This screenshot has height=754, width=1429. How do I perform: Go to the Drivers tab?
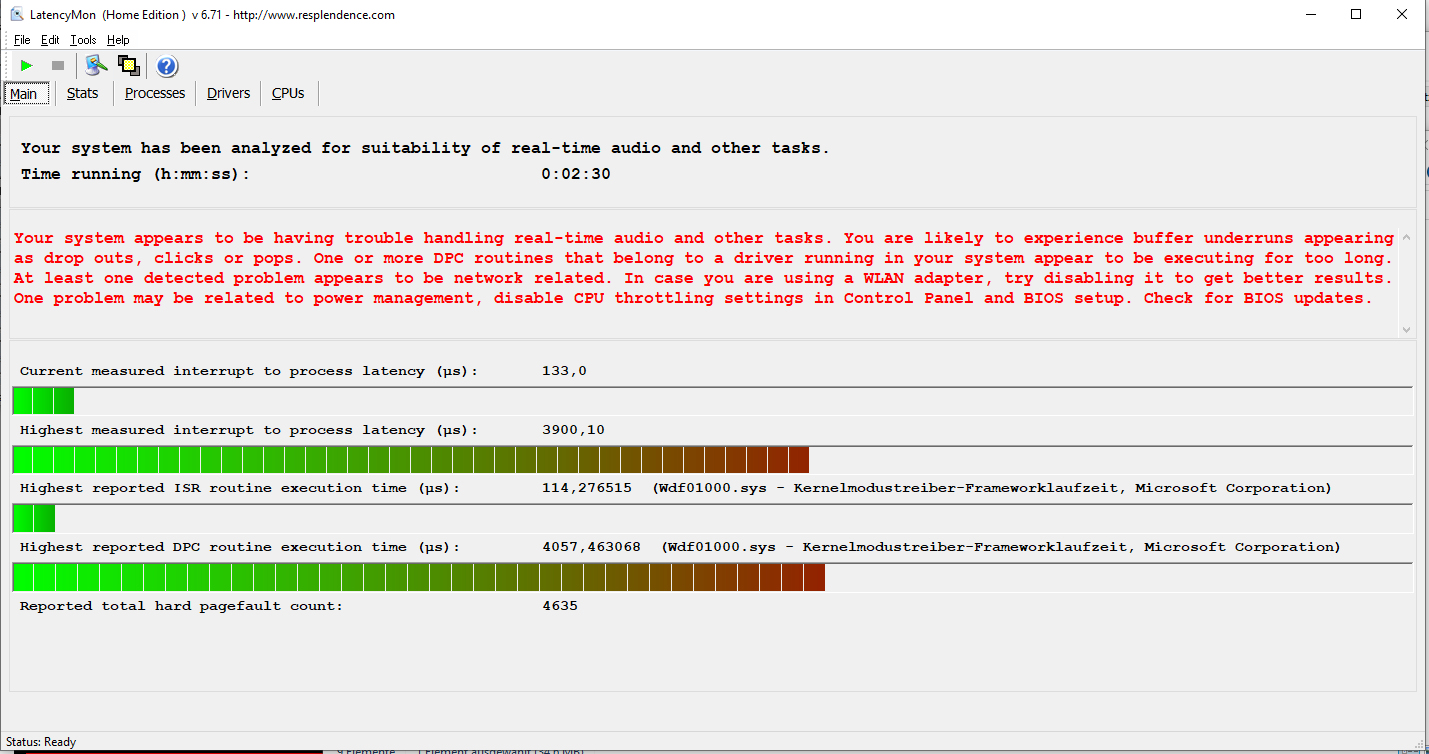pyautogui.click(x=228, y=93)
